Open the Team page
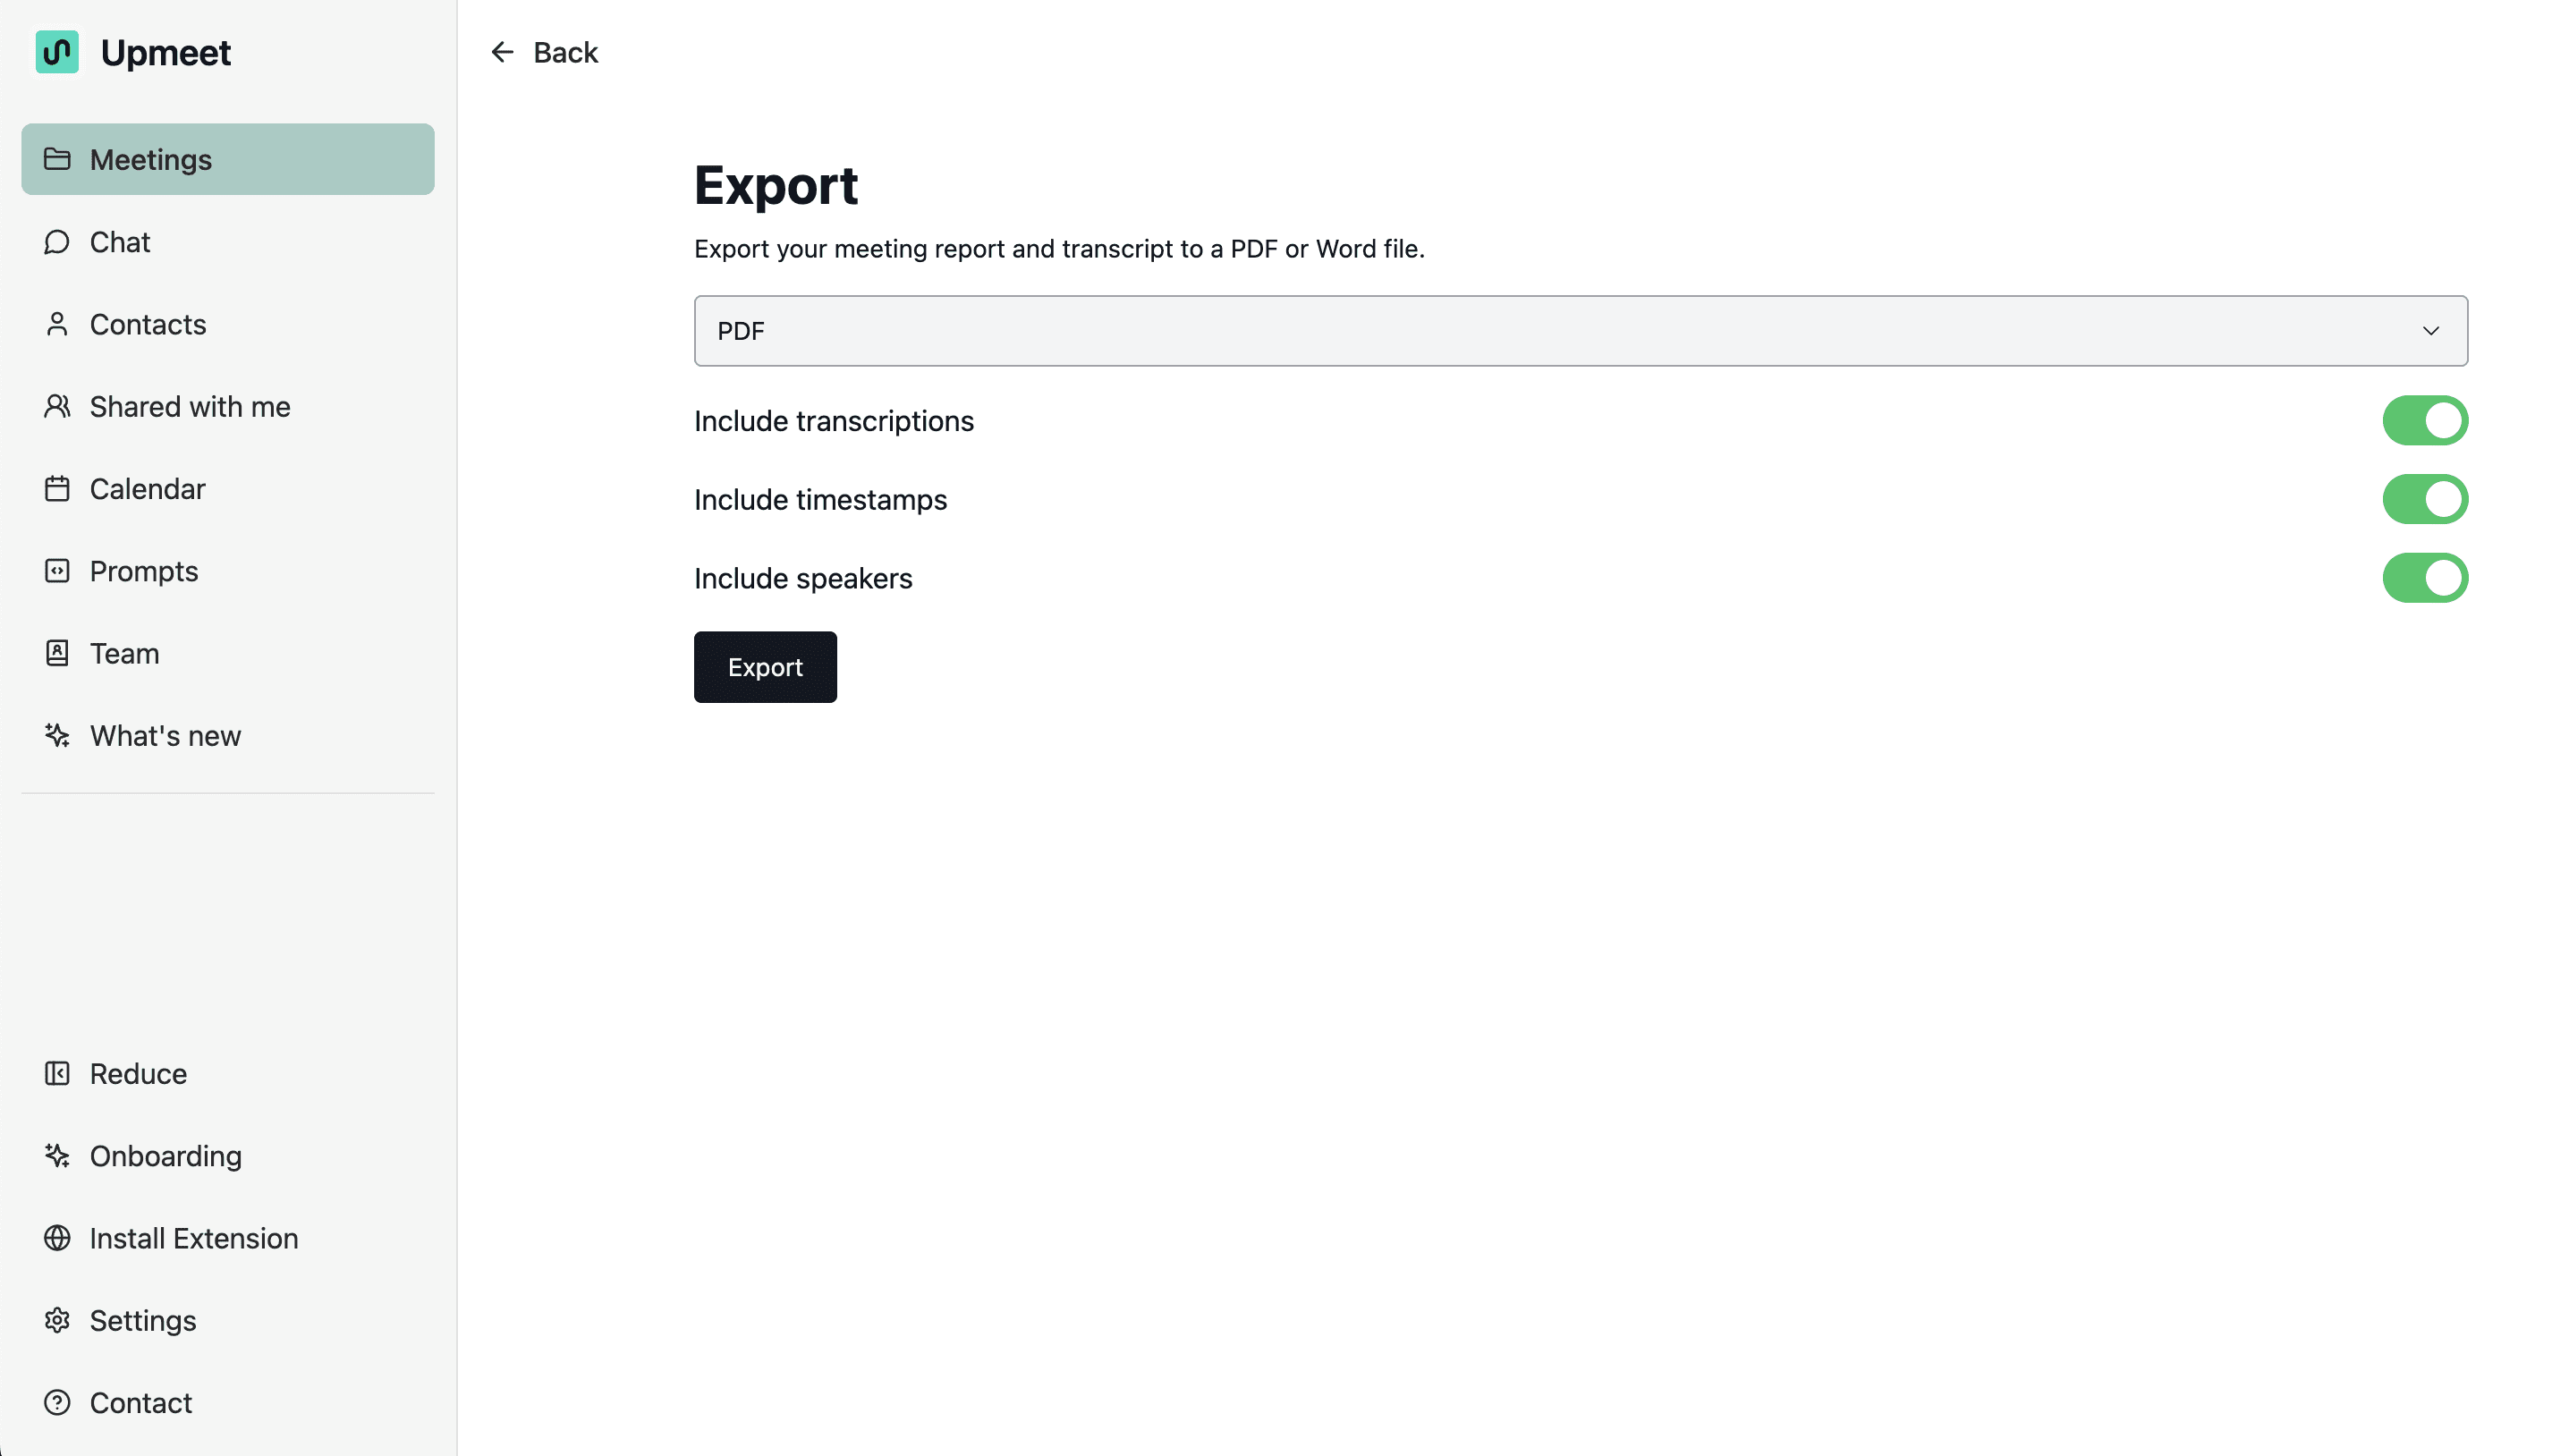The image size is (2569, 1456). (x=124, y=653)
